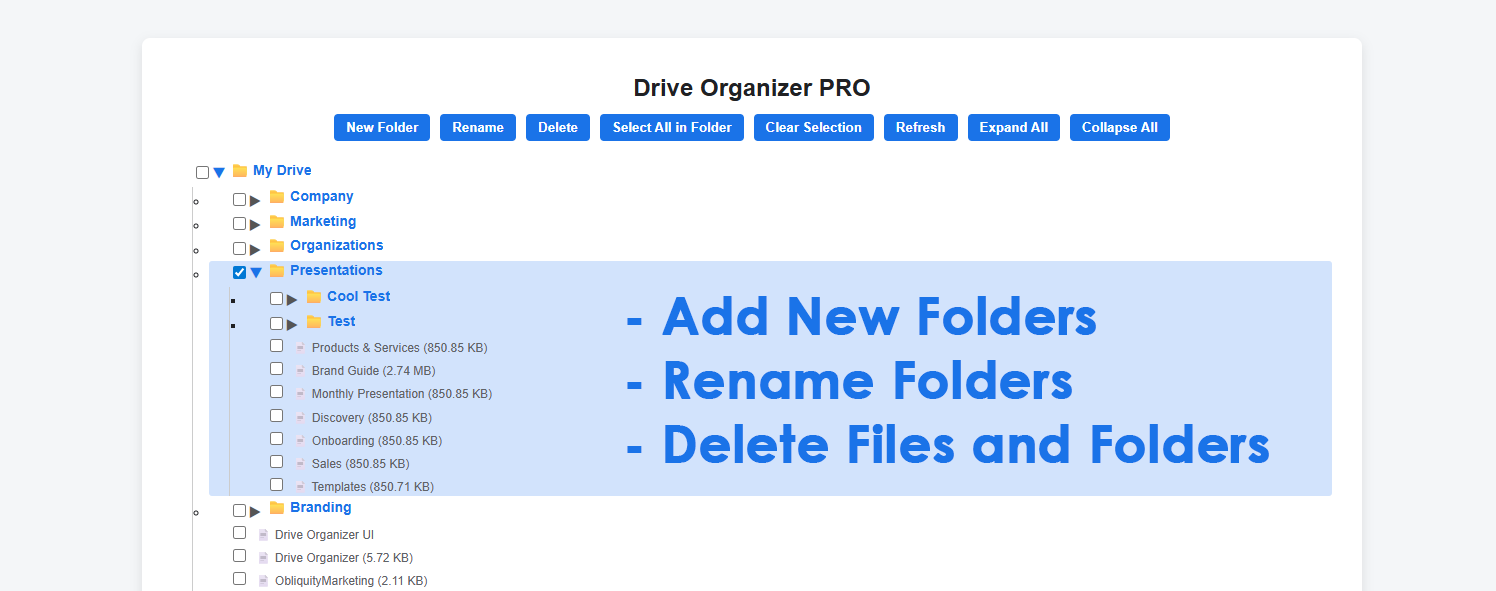Screen dimensions: 1496x591
Task: Check the My Drive checkbox
Action: pyautogui.click(x=202, y=172)
